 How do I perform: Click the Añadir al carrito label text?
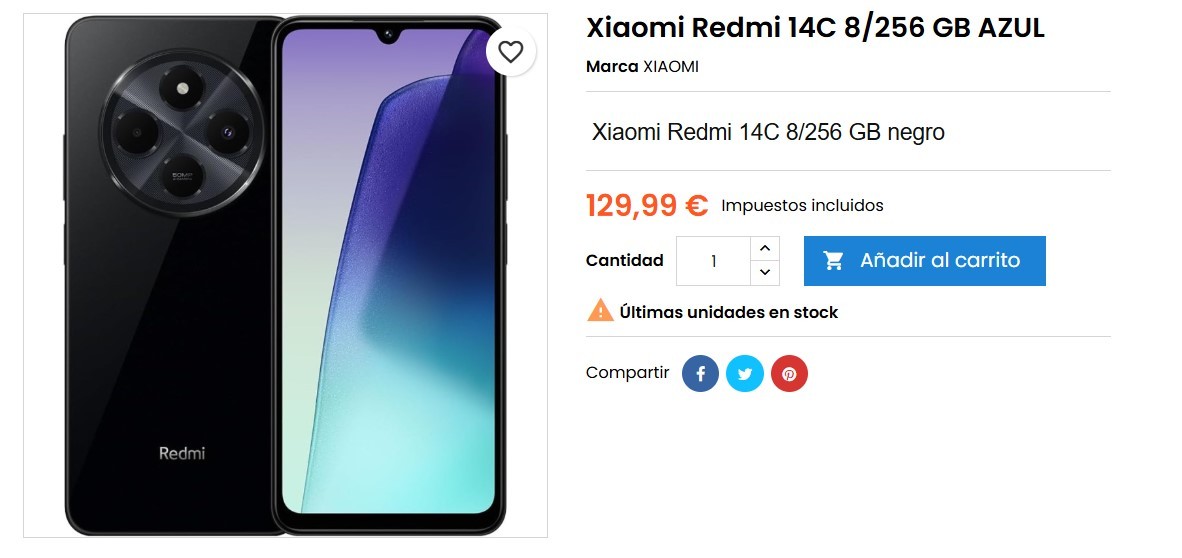click(x=940, y=260)
